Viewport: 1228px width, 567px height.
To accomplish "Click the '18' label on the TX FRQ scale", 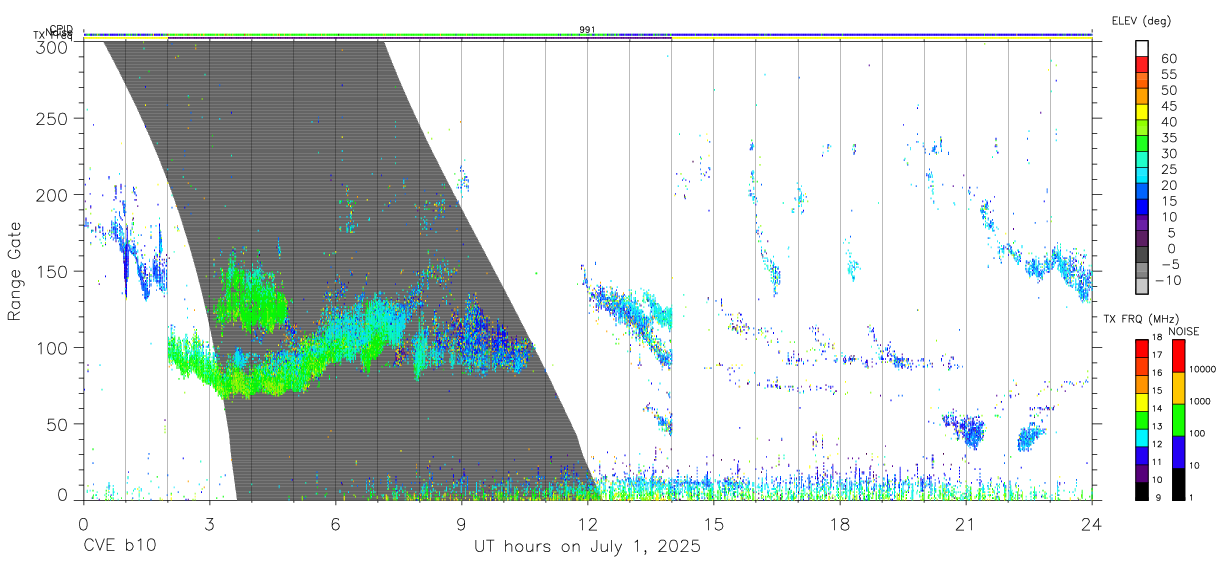I will [1156, 338].
